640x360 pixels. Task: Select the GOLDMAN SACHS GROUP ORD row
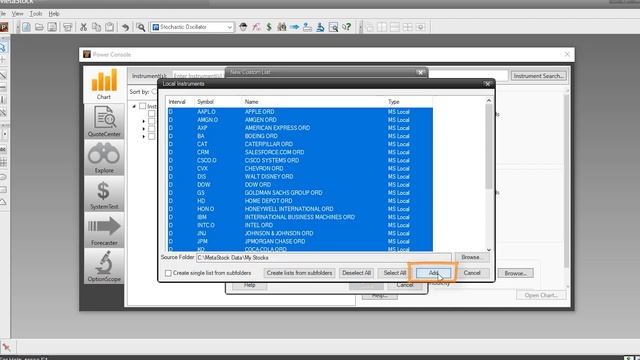tap(300, 193)
